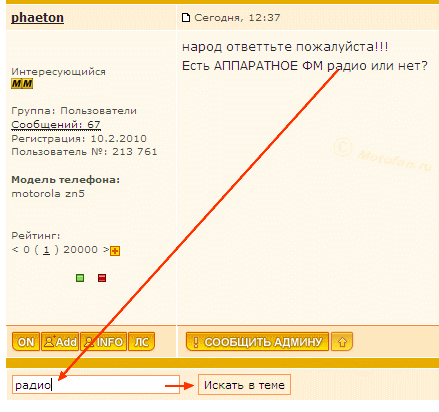439x412 pixels.
Task: Open user details with INFO button
Action: pos(103,342)
